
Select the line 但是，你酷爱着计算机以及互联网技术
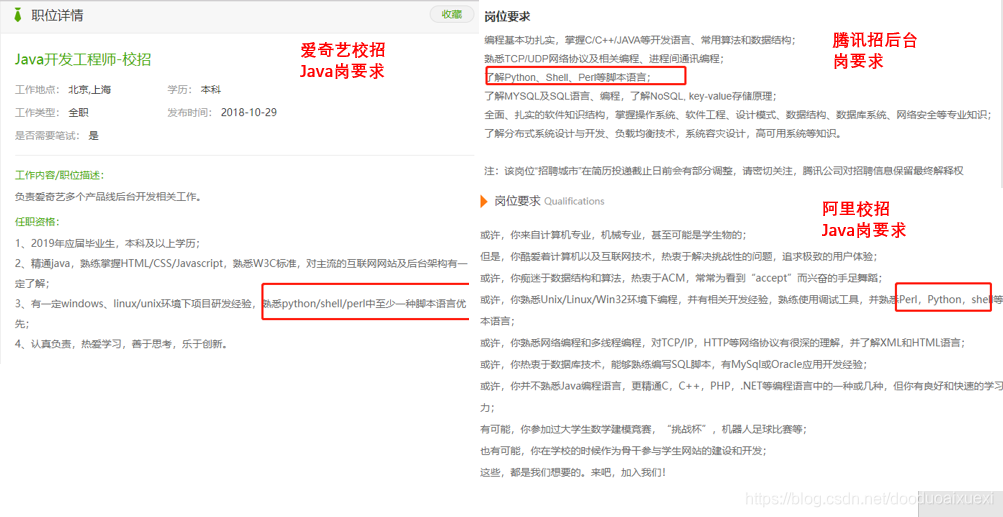(x=679, y=256)
